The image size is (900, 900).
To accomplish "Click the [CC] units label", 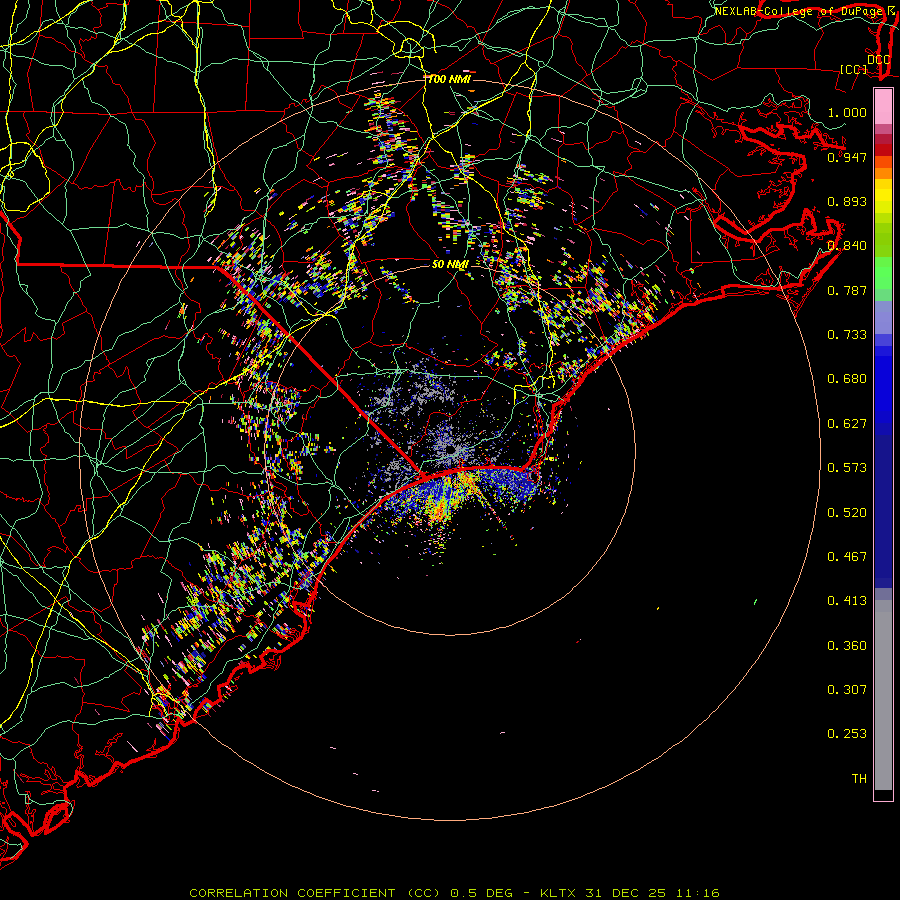I will 854,69.
